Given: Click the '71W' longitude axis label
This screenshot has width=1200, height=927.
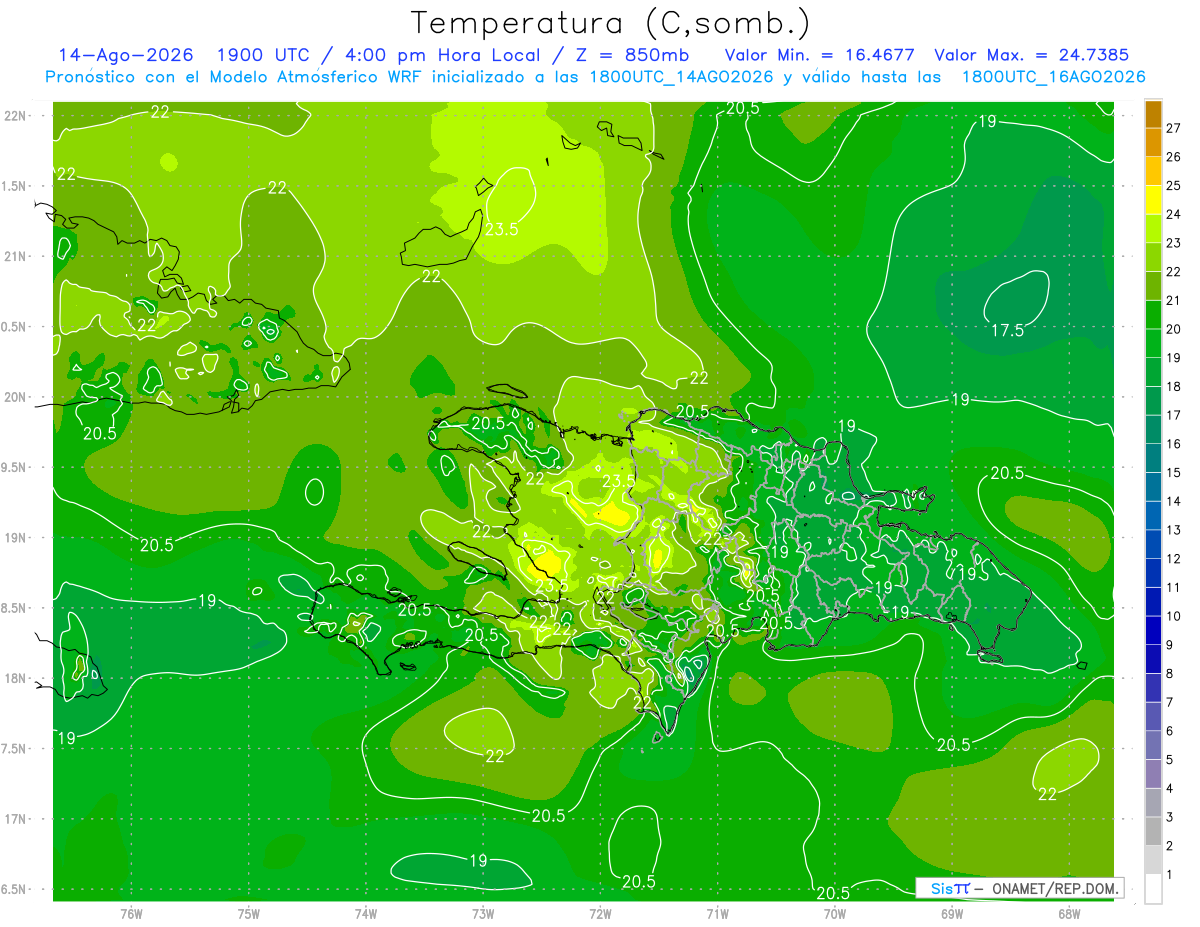Looking at the screenshot, I should (x=717, y=913).
